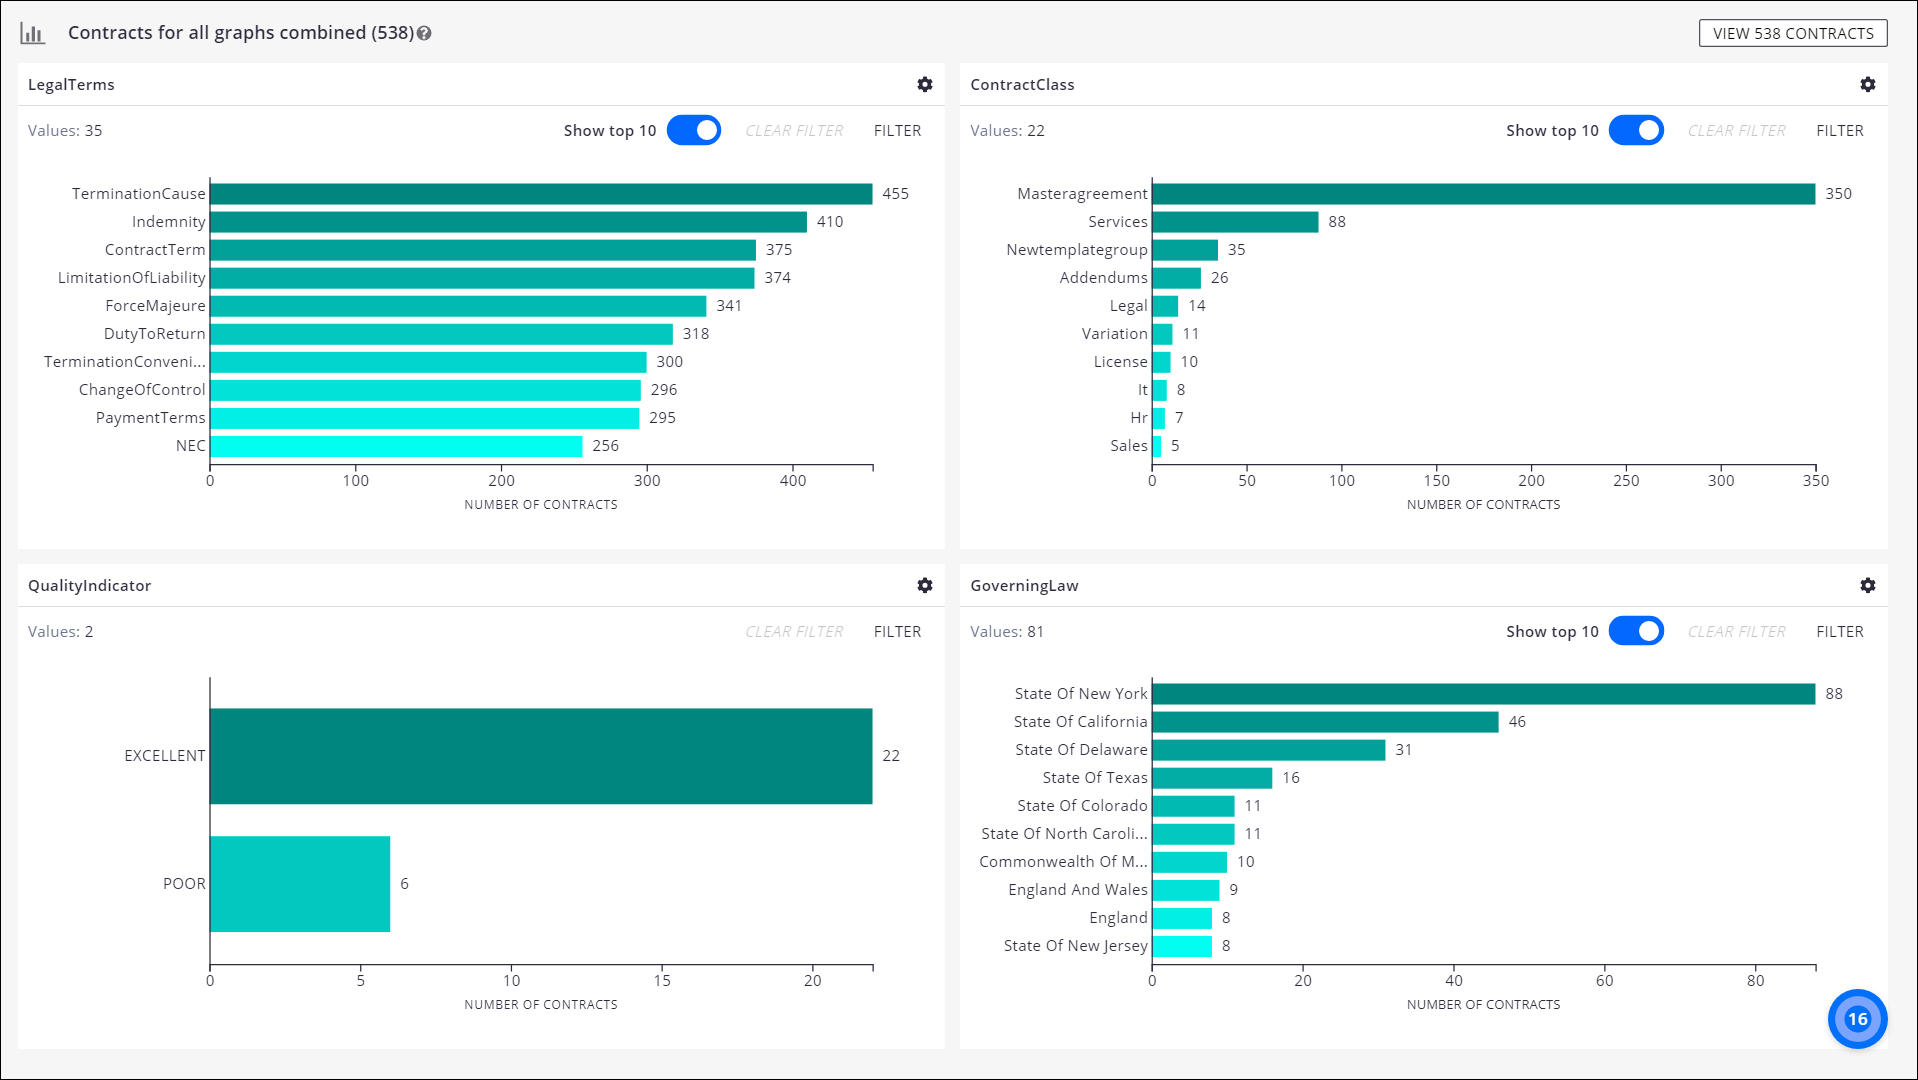The height and width of the screenshot is (1080, 1918).
Task: Open LegalTerms chart settings gear
Action: pyautogui.click(x=925, y=85)
